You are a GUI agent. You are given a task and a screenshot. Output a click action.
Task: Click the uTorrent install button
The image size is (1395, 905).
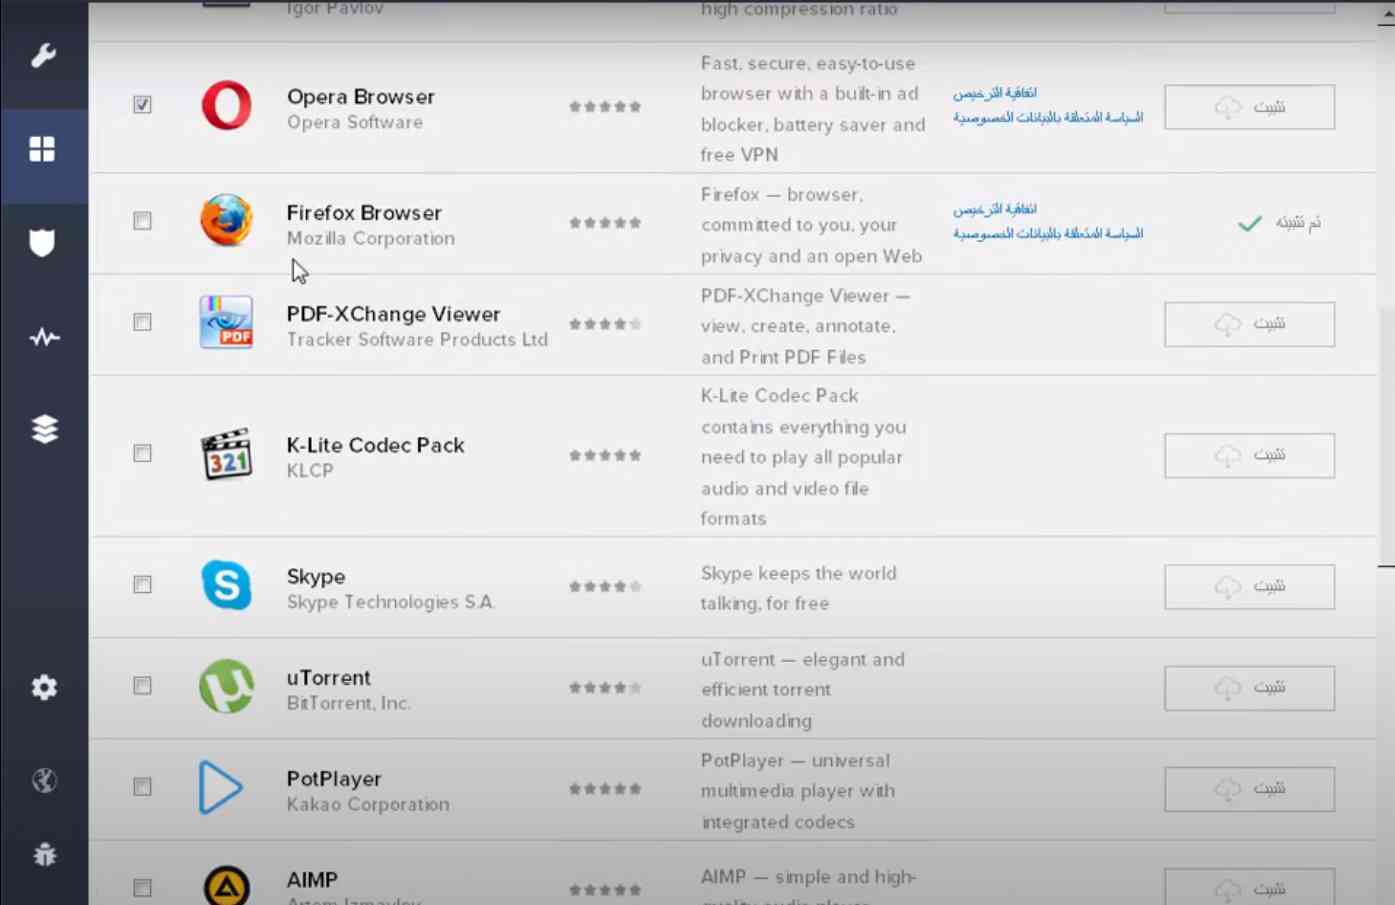[1249, 688]
